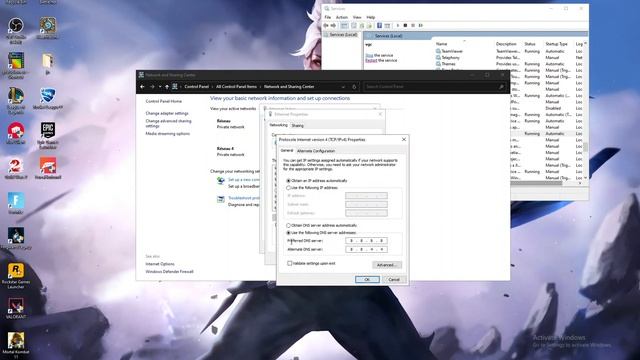
Task: Click Windows Defender Firewall link
Action: pyautogui.click(x=169, y=272)
